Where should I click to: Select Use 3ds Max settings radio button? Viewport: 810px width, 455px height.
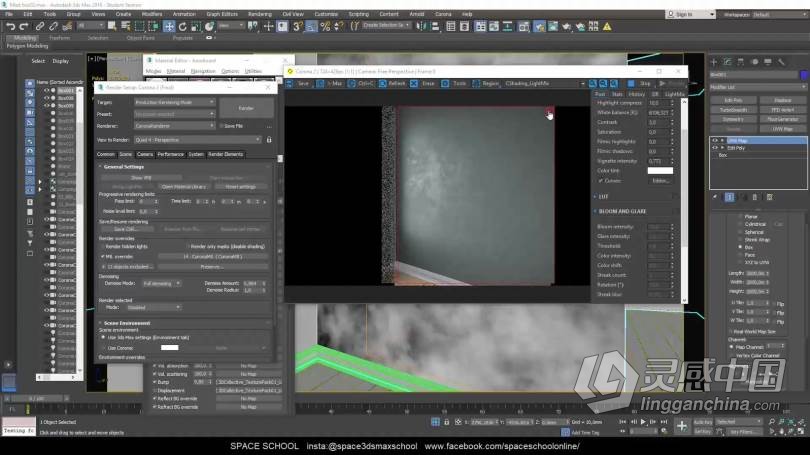coord(103,337)
